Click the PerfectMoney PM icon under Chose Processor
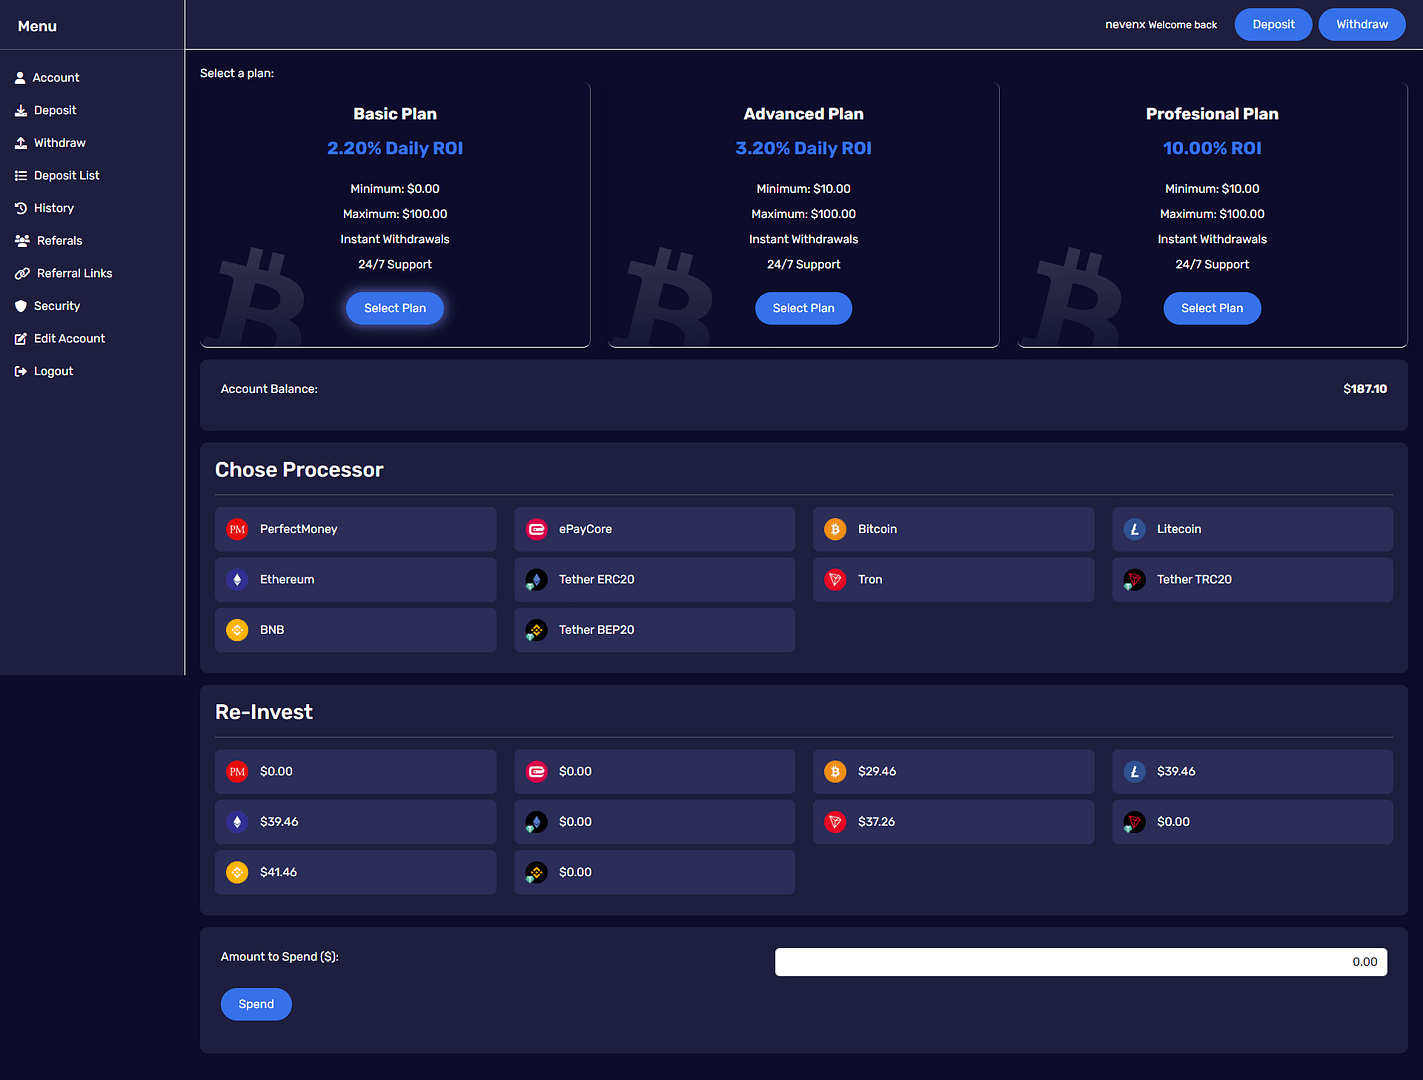1423x1080 pixels. coord(237,529)
